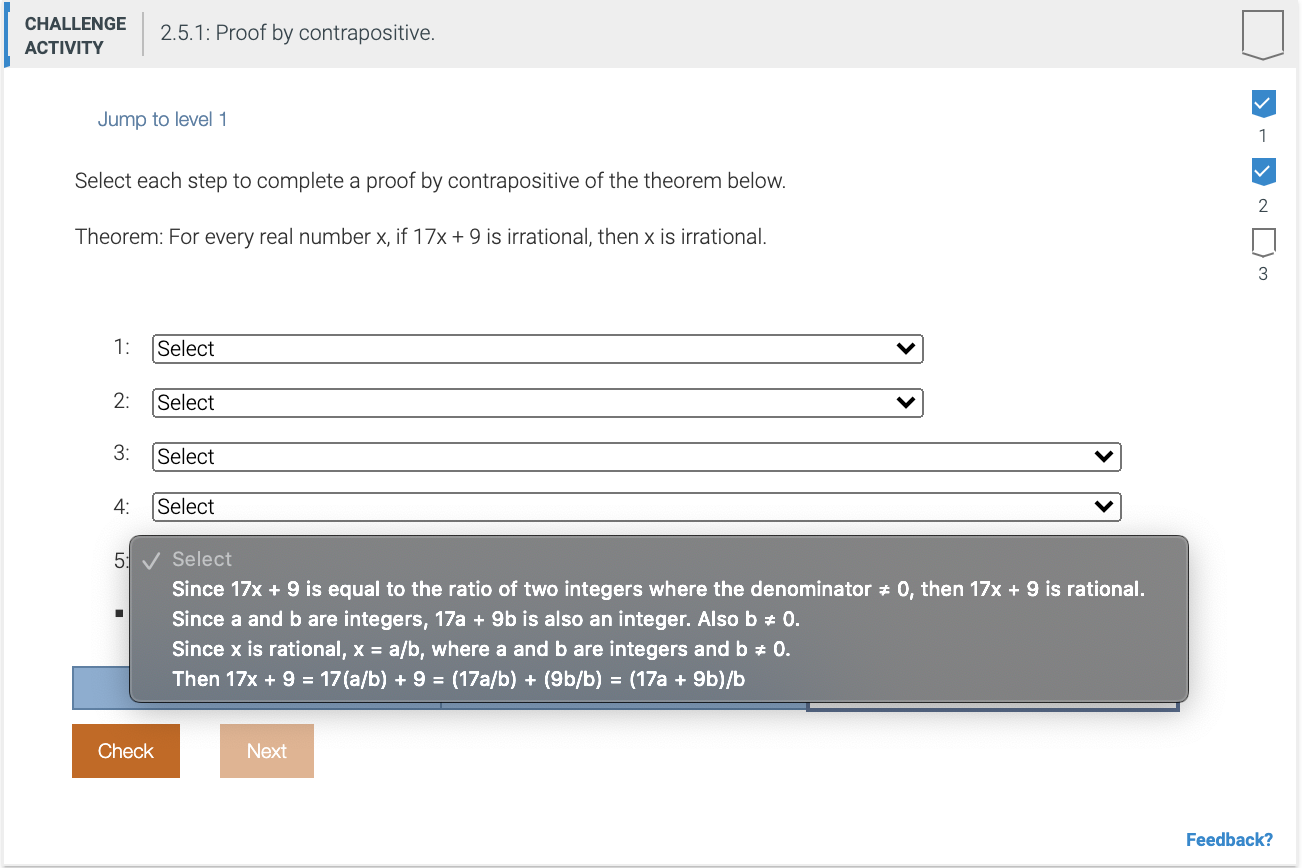Click the checkmark beside Select in open menu

coord(149,558)
